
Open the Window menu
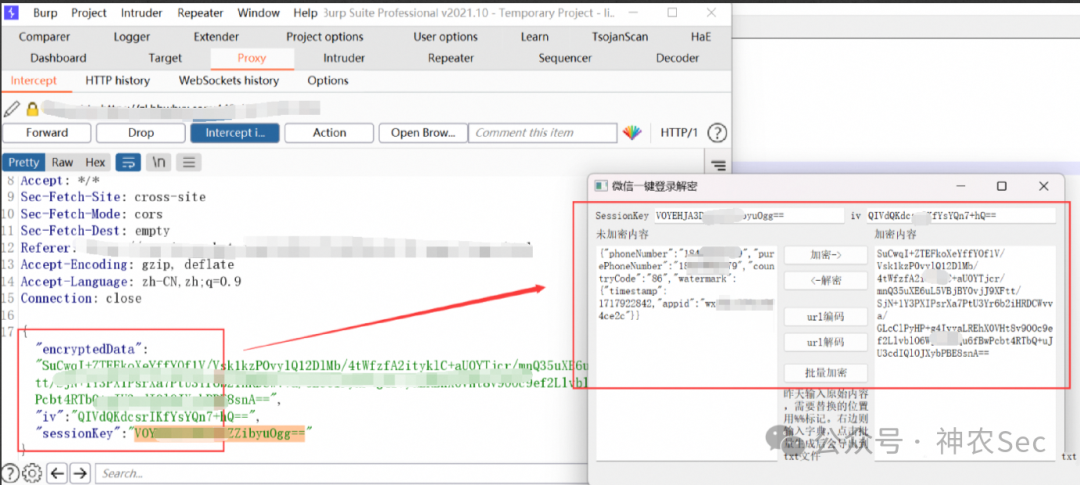coord(259,12)
